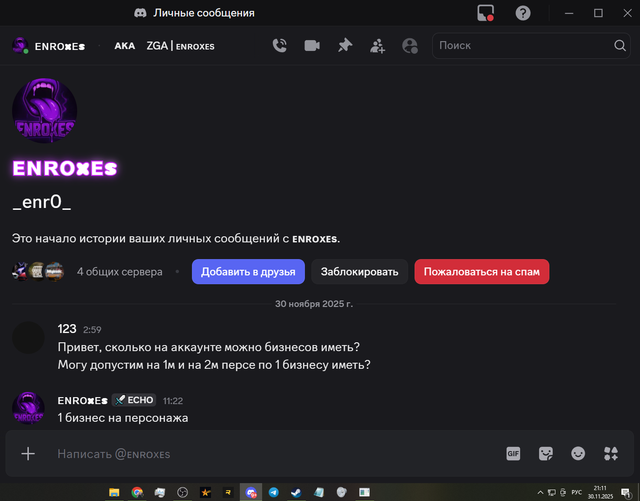Click the '30 ноября 2025 г.' date divider label
Screen dimensions: 640x501
pos(314,304)
